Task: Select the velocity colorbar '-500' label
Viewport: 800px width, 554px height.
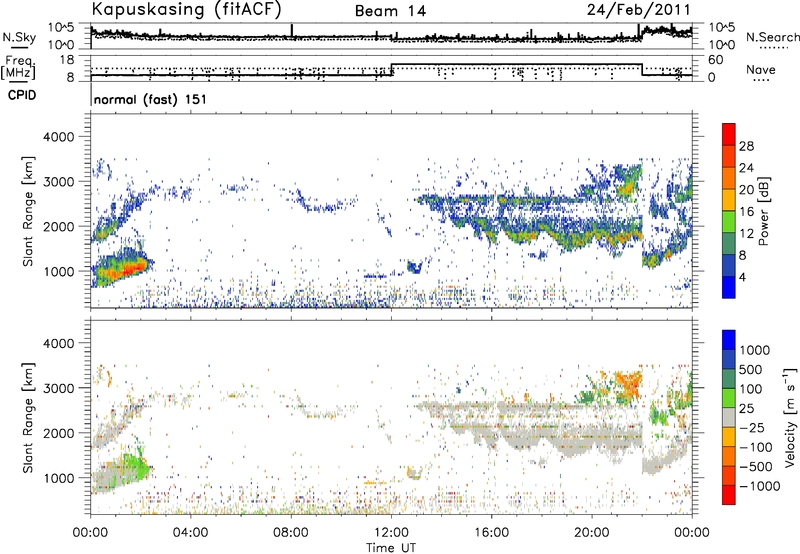Action: (756, 467)
